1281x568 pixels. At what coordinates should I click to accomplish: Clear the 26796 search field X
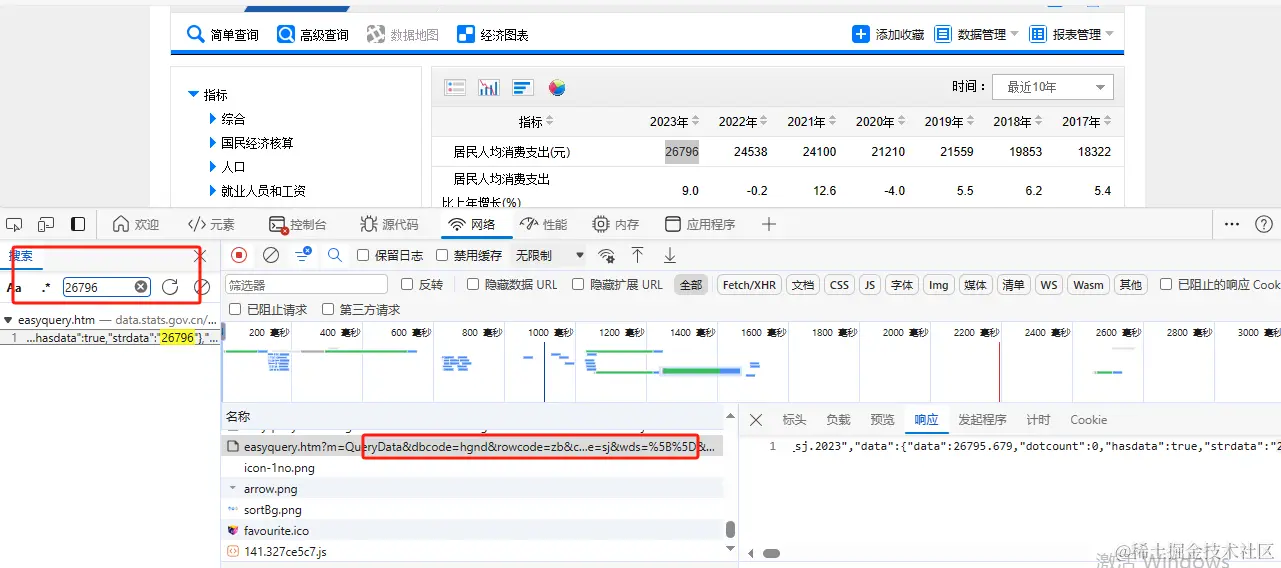coord(141,287)
